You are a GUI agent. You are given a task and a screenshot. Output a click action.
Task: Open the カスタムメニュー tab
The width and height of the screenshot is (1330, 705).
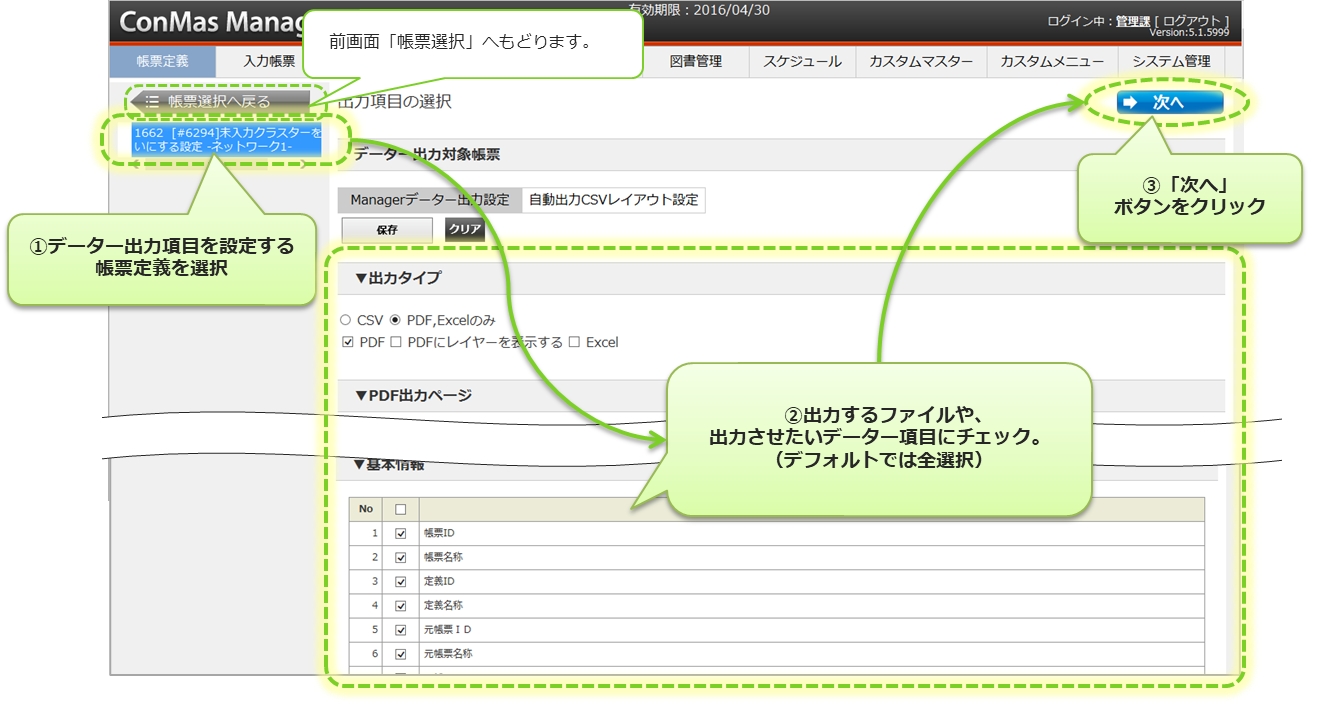click(1052, 61)
